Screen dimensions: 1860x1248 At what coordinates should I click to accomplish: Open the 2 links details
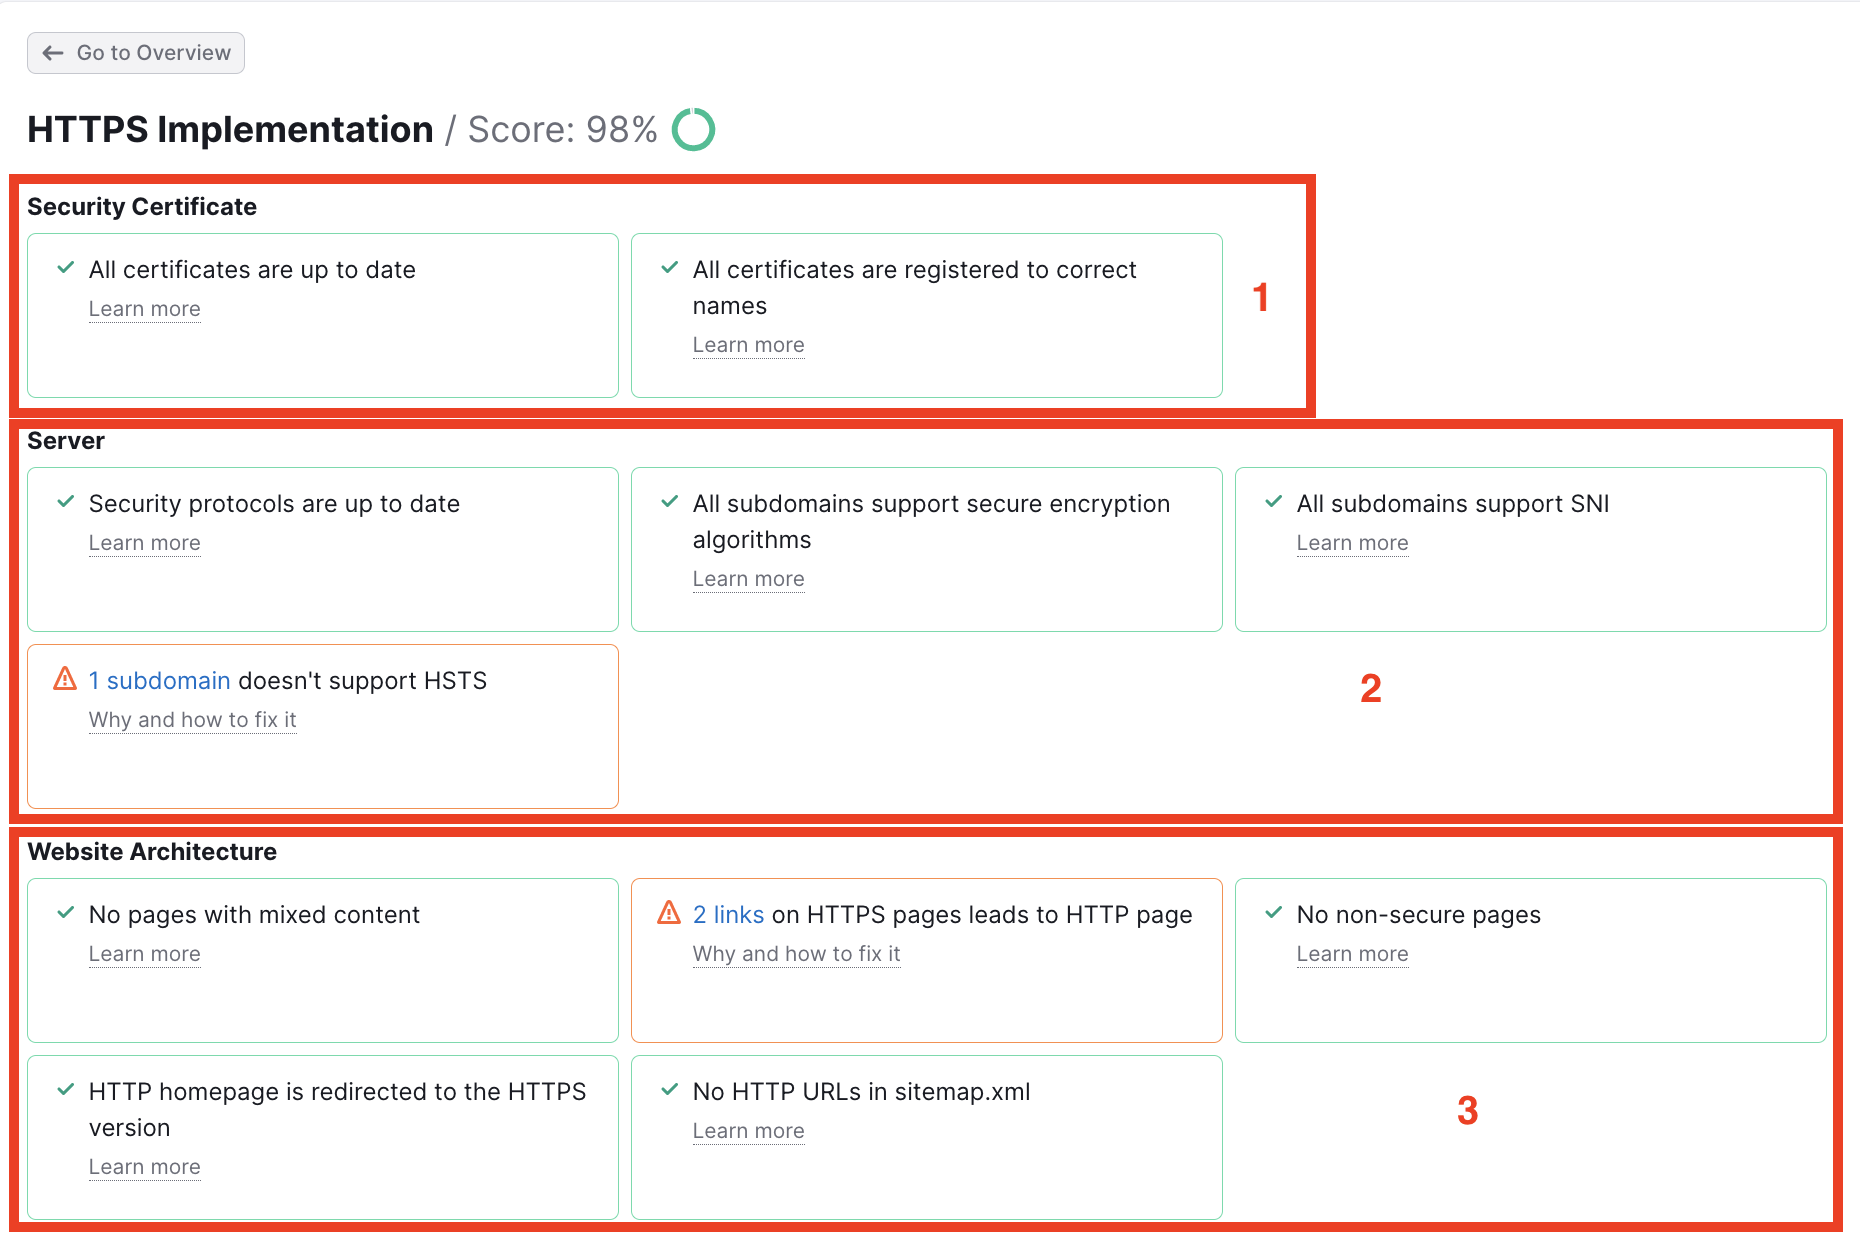727,912
